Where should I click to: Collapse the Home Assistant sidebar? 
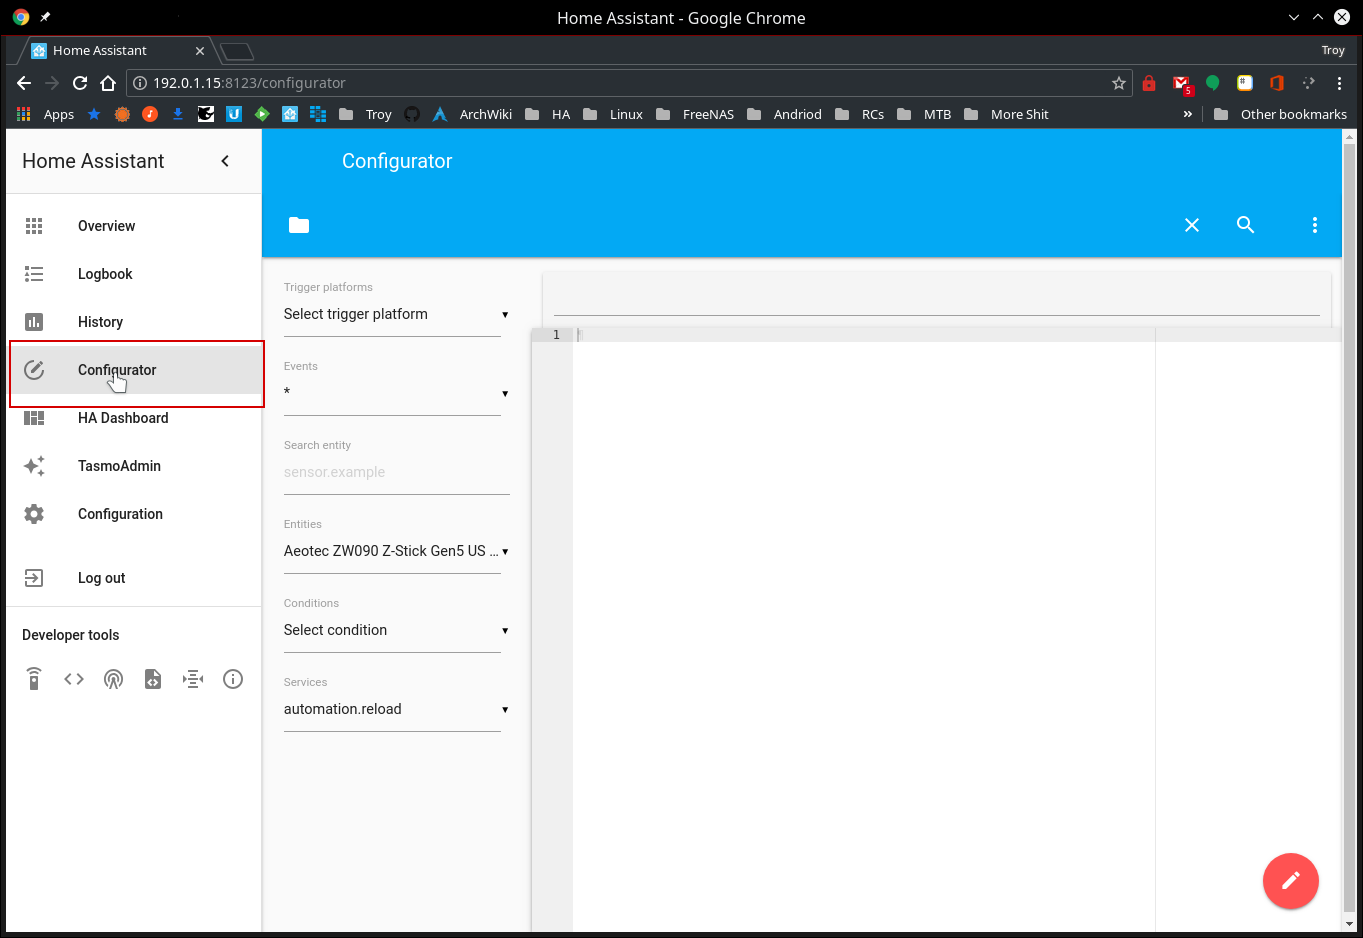pos(225,161)
